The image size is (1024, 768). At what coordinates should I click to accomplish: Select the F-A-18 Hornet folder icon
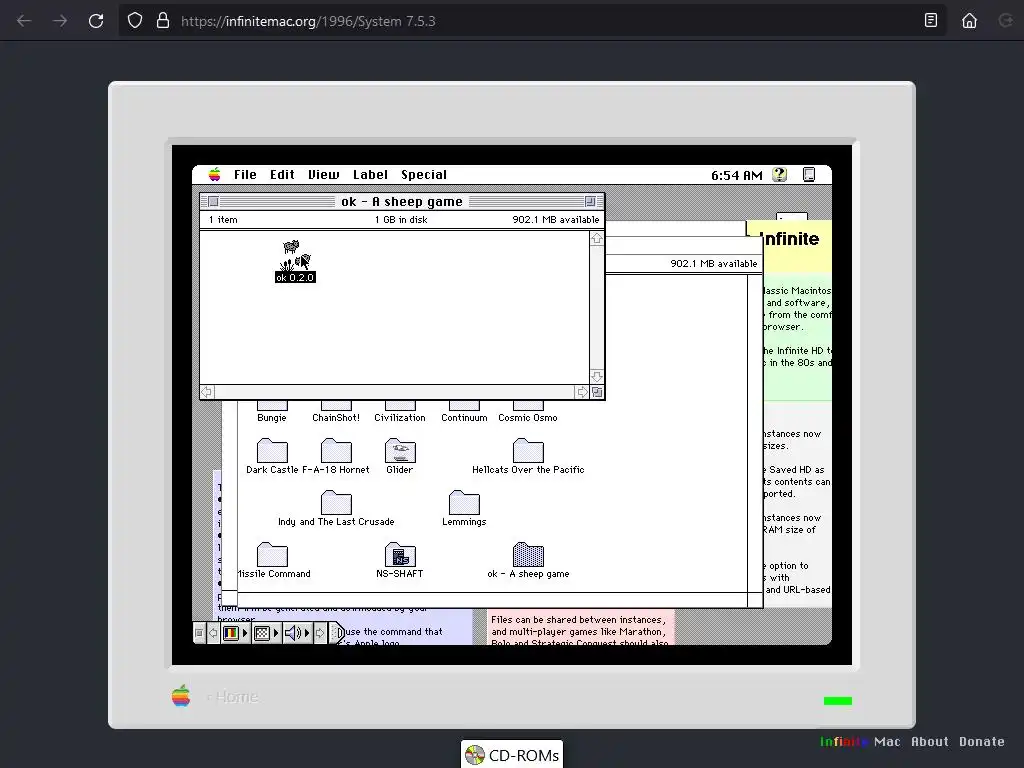[x=336, y=451]
